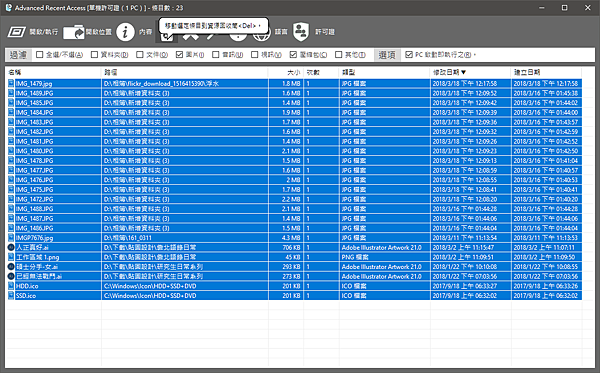The height and width of the screenshot is (373, 600).
Task: Click the Illustrator icon of 已經無法戰鬥.ai
Action: (11, 276)
